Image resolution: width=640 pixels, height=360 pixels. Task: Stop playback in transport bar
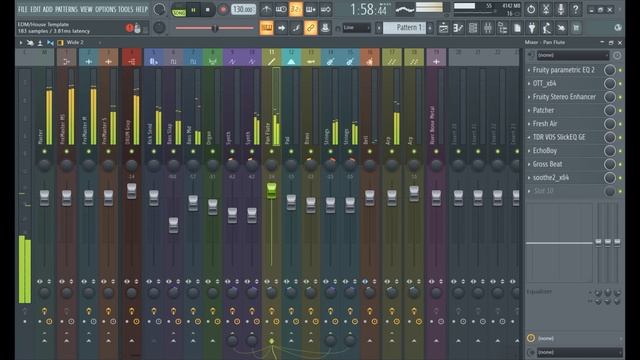click(207, 9)
